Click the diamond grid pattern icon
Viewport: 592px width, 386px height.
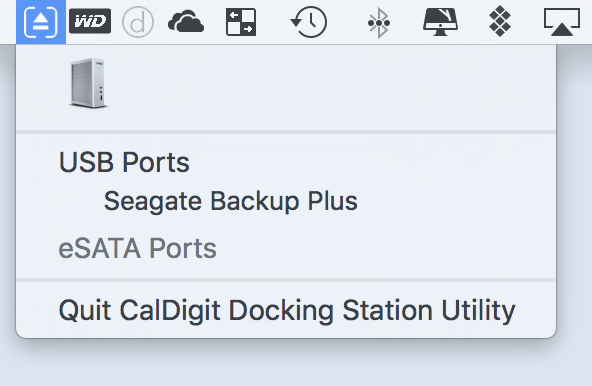(500, 22)
